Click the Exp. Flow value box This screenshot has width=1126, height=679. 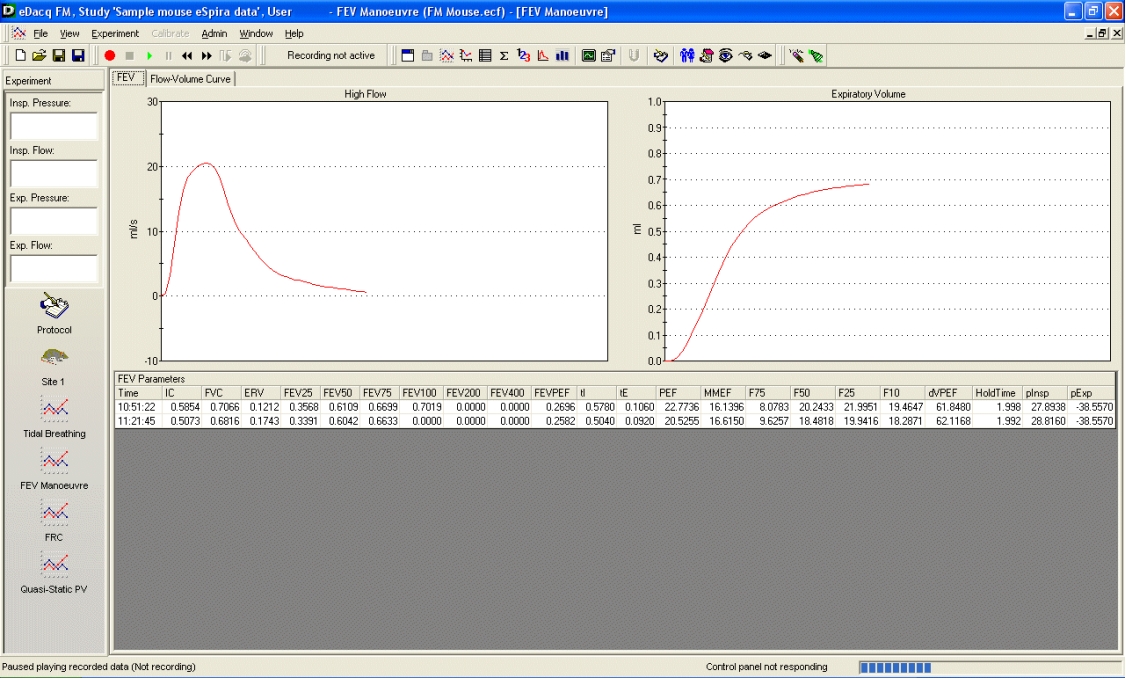click(54, 269)
